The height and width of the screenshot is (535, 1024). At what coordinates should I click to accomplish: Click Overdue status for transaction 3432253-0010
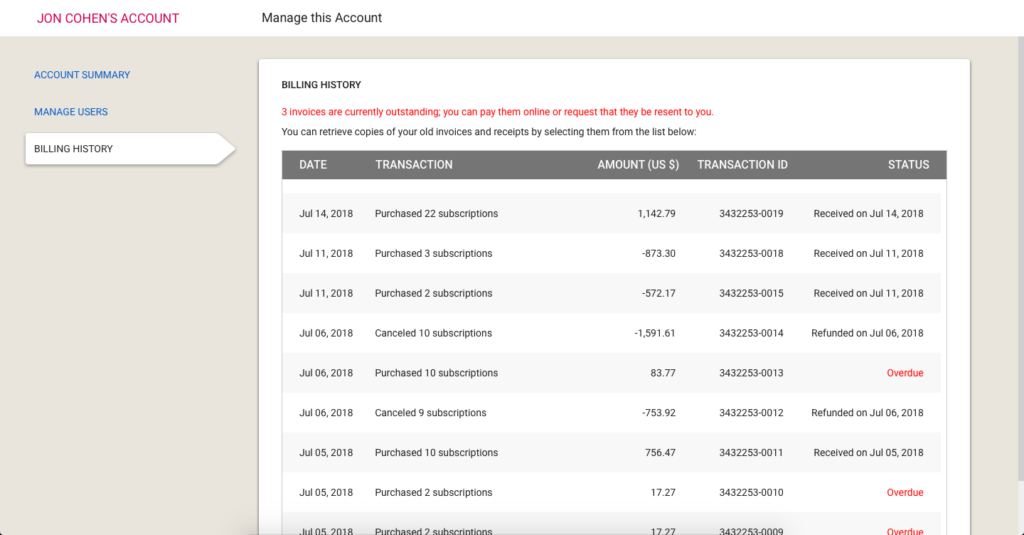904,493
